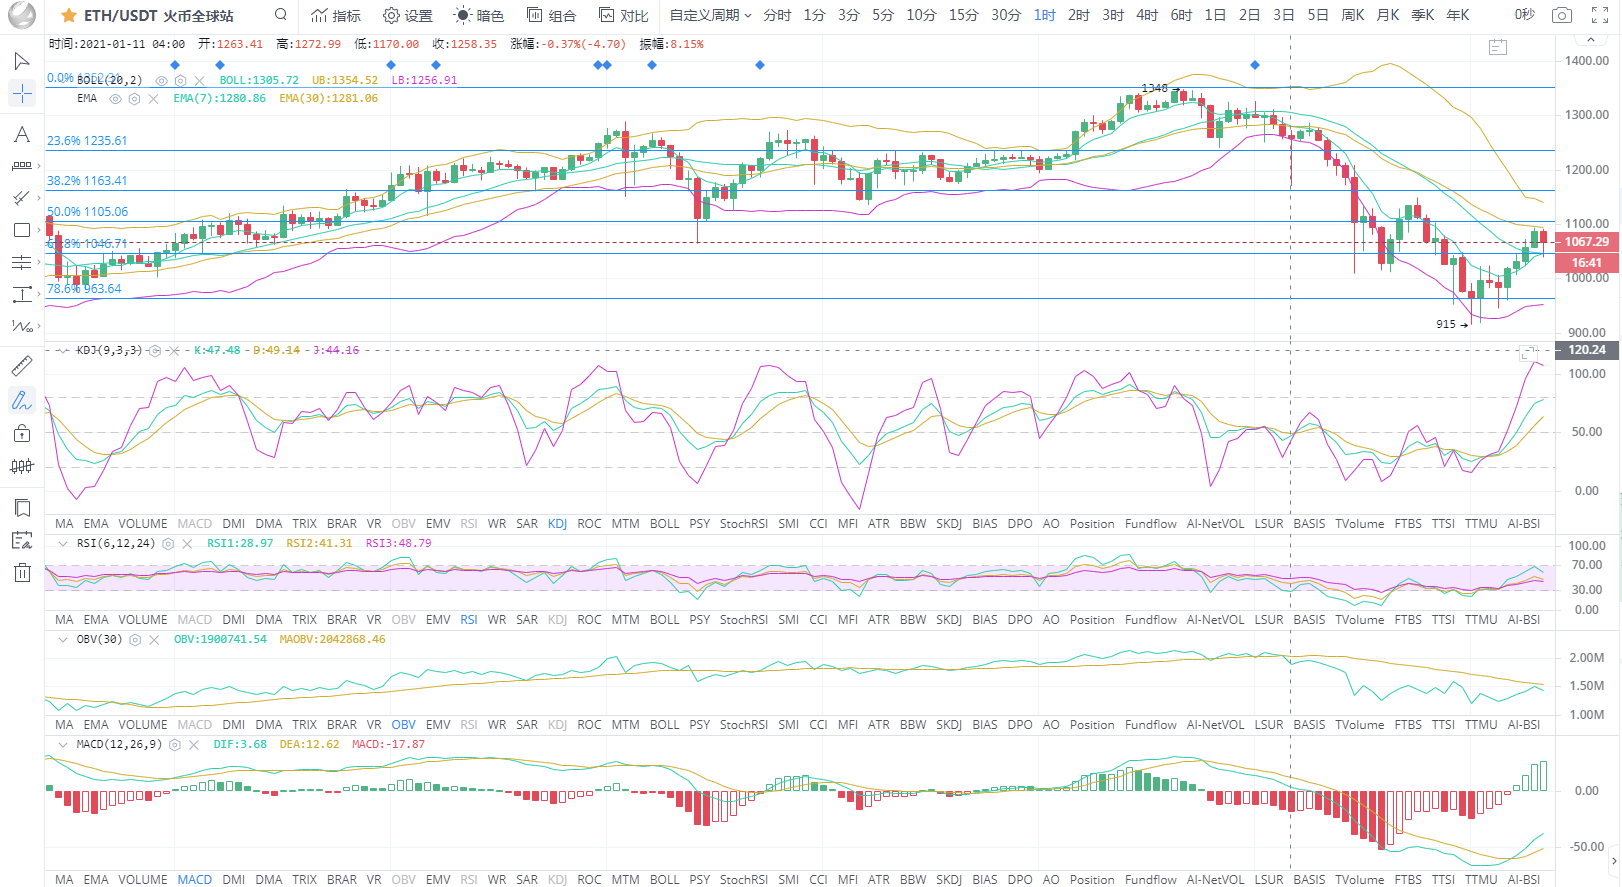Toggle BOLL indicator visibility eye
1622x887 pixels.
point(162,80)
